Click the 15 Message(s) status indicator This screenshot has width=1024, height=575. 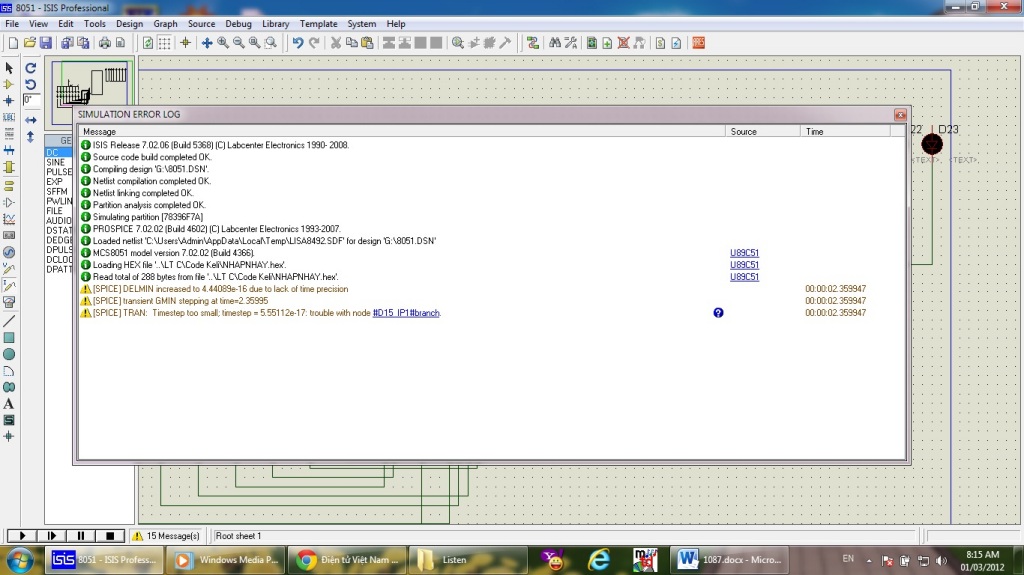click(167, 536)
